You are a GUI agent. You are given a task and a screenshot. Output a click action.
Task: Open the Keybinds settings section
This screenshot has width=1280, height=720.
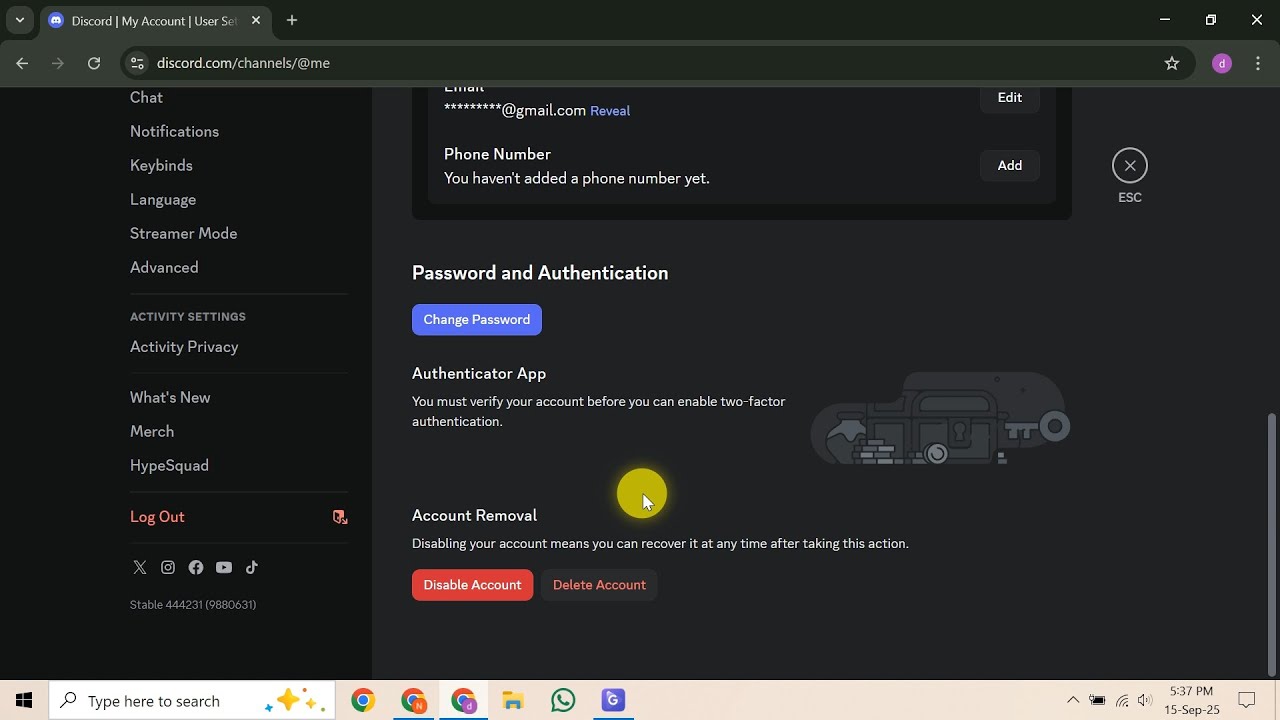pyautogui.click(x=161, y=166)
